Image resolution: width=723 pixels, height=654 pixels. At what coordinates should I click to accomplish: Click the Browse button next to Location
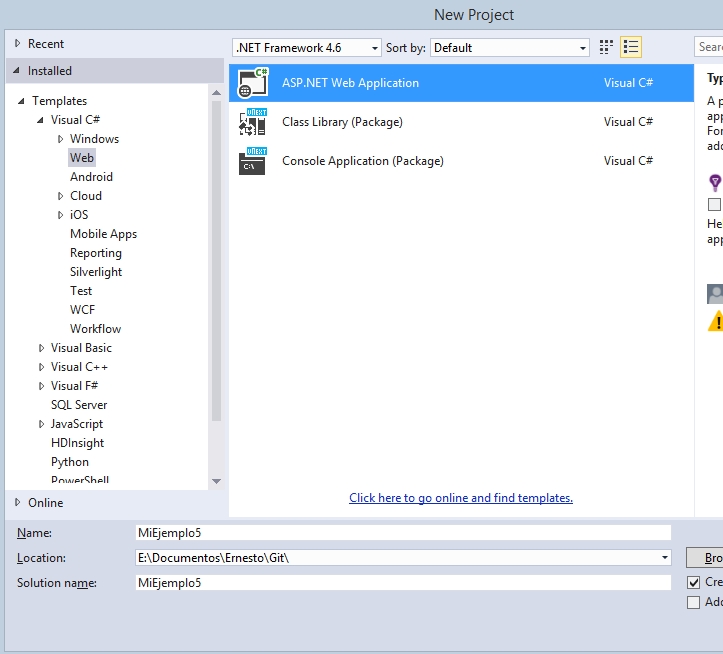click(x=705, y=558)
